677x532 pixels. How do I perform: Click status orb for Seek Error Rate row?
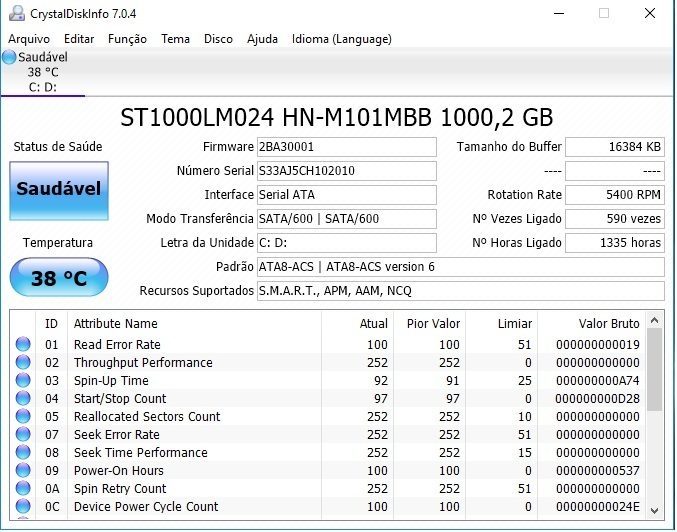[23, 434]
